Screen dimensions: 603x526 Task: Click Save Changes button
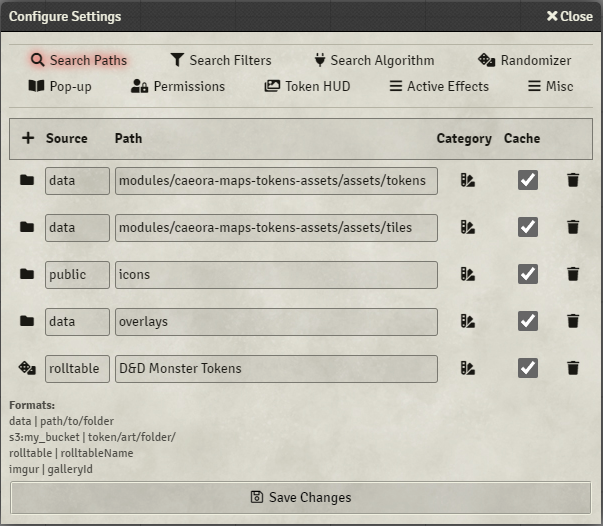click(x=301, y=498)
